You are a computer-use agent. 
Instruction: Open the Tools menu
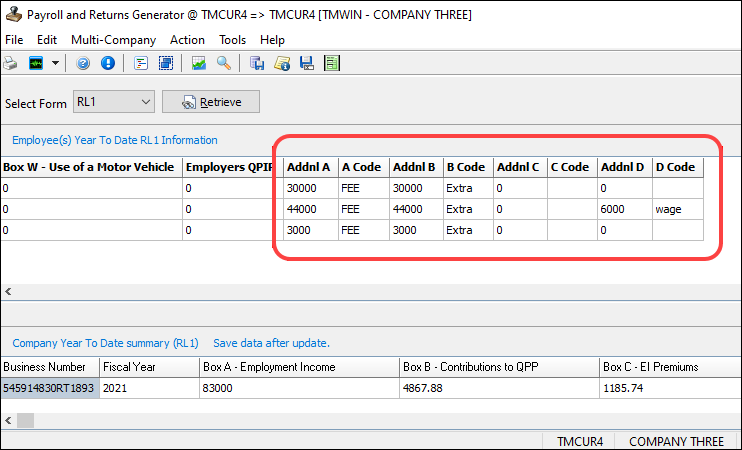pos(232,40)
